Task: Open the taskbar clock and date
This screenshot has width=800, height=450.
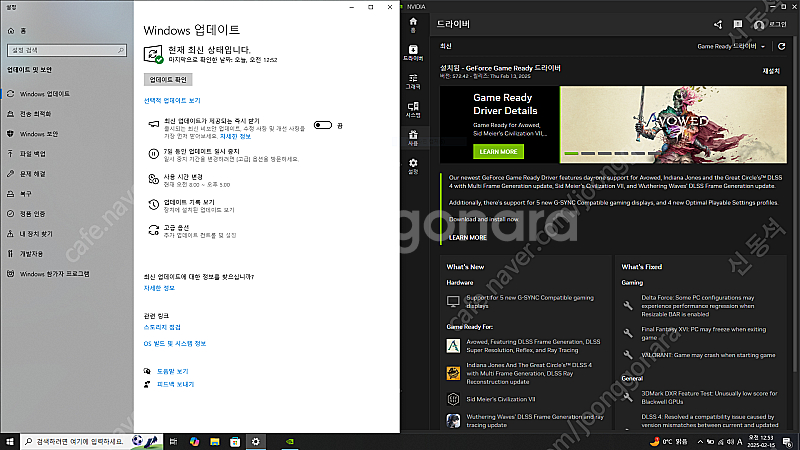Action: tap(761, 442)
